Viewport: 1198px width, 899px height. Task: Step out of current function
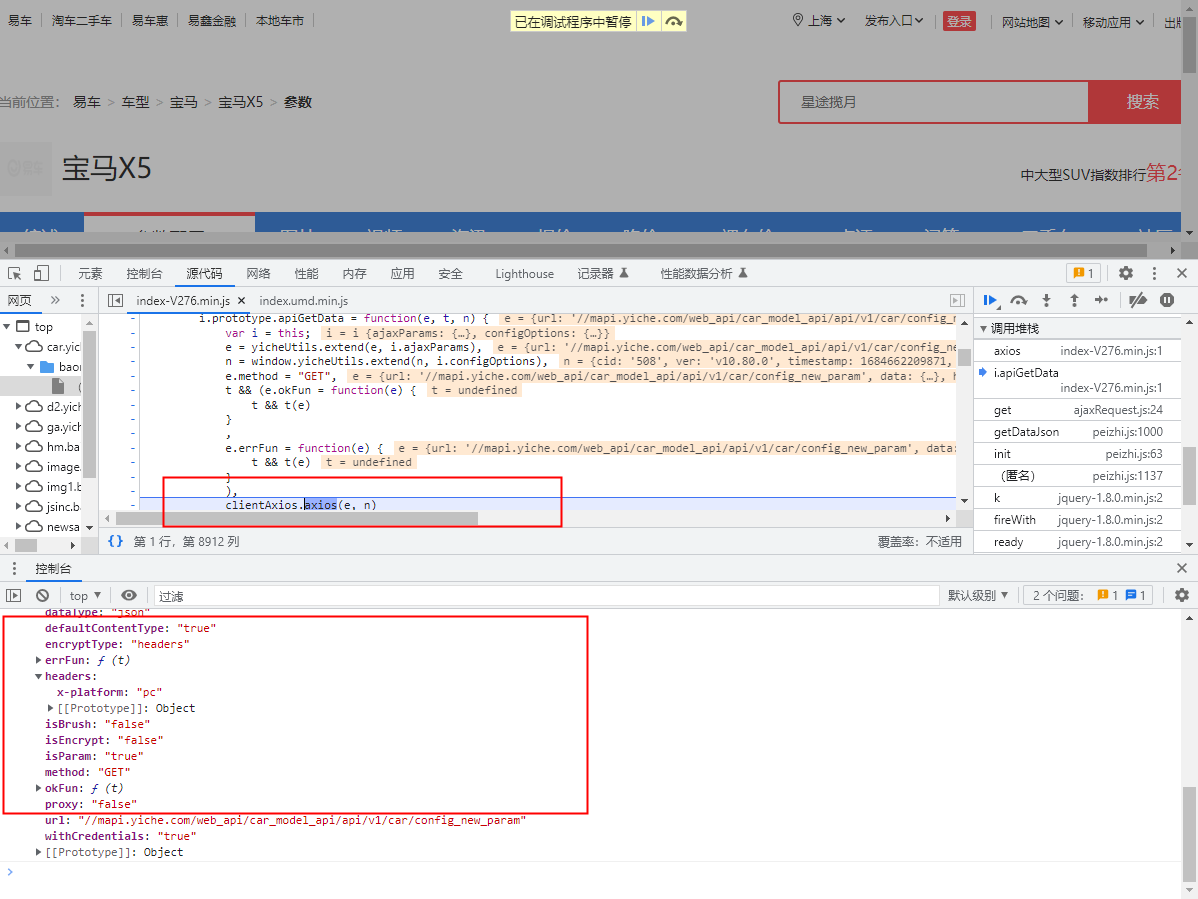click(1073, 300)
